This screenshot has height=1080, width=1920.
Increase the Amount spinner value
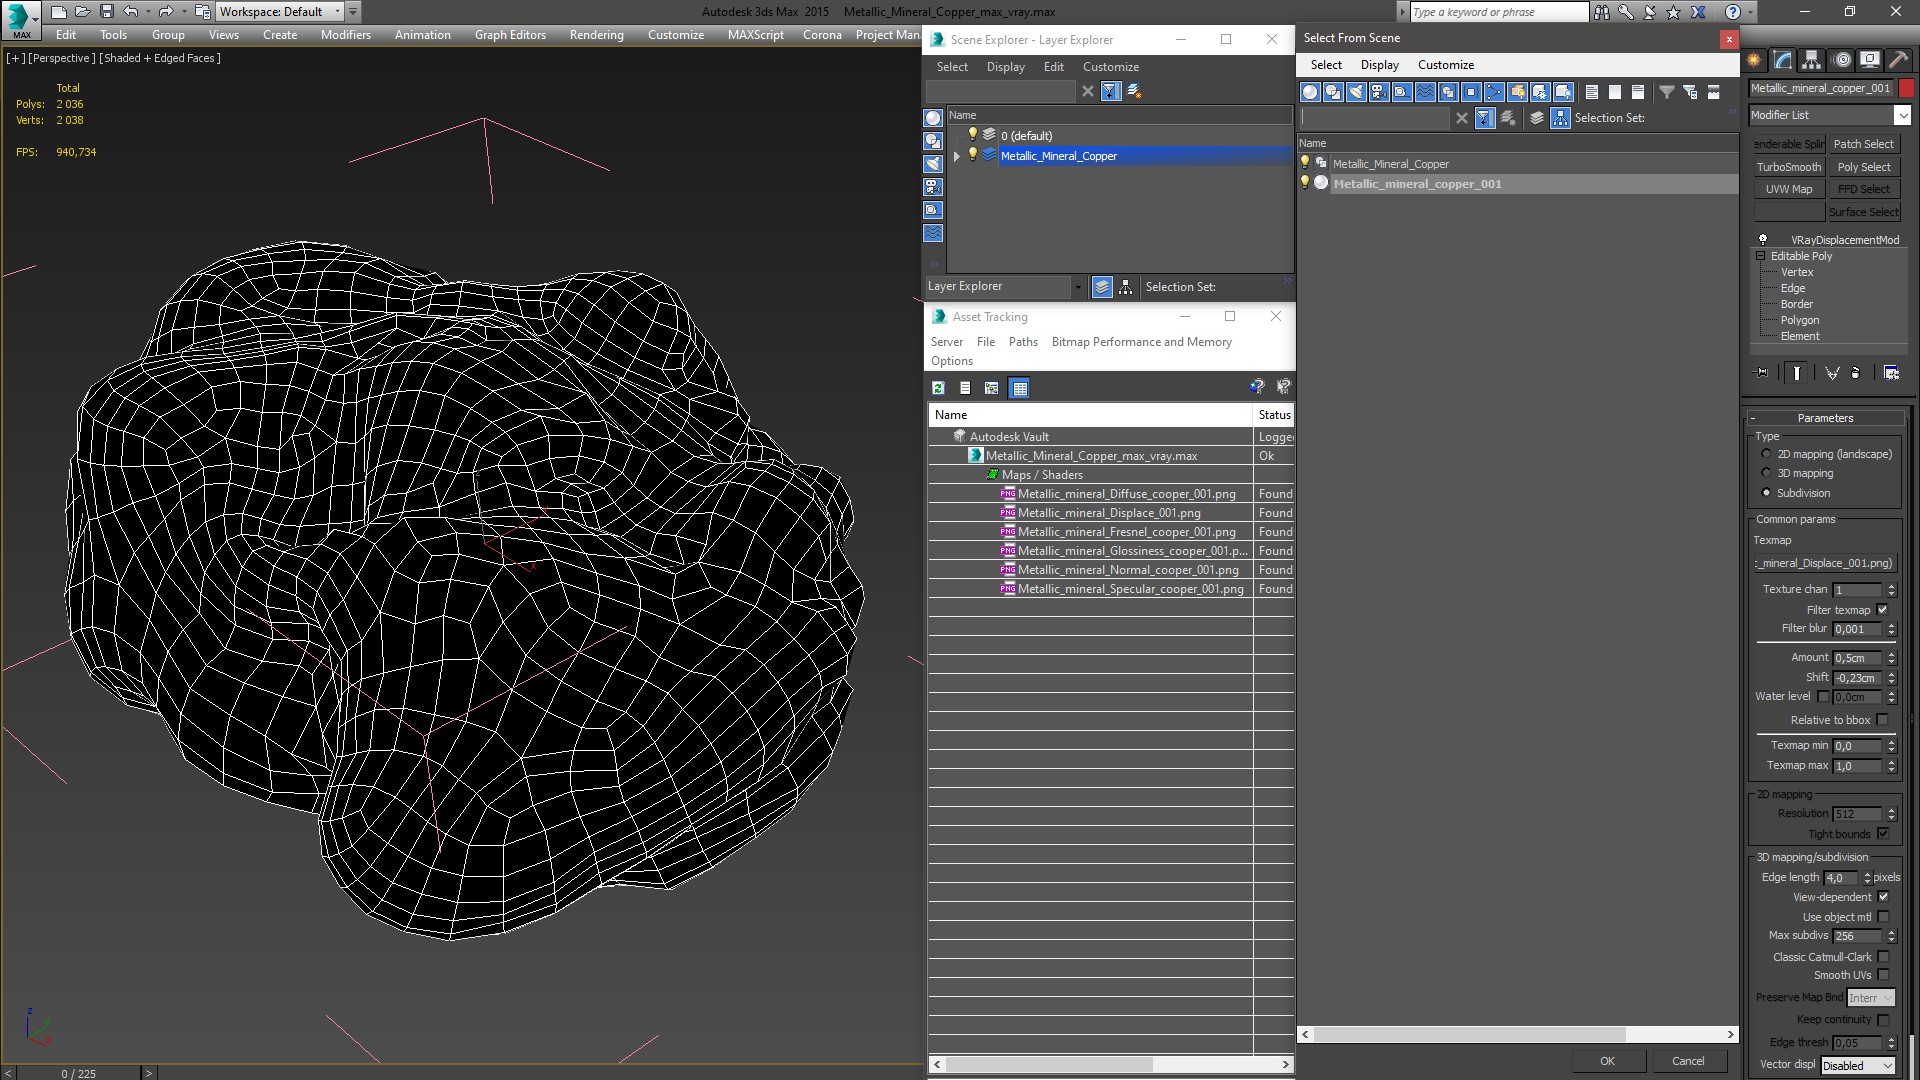point(1891,654)
